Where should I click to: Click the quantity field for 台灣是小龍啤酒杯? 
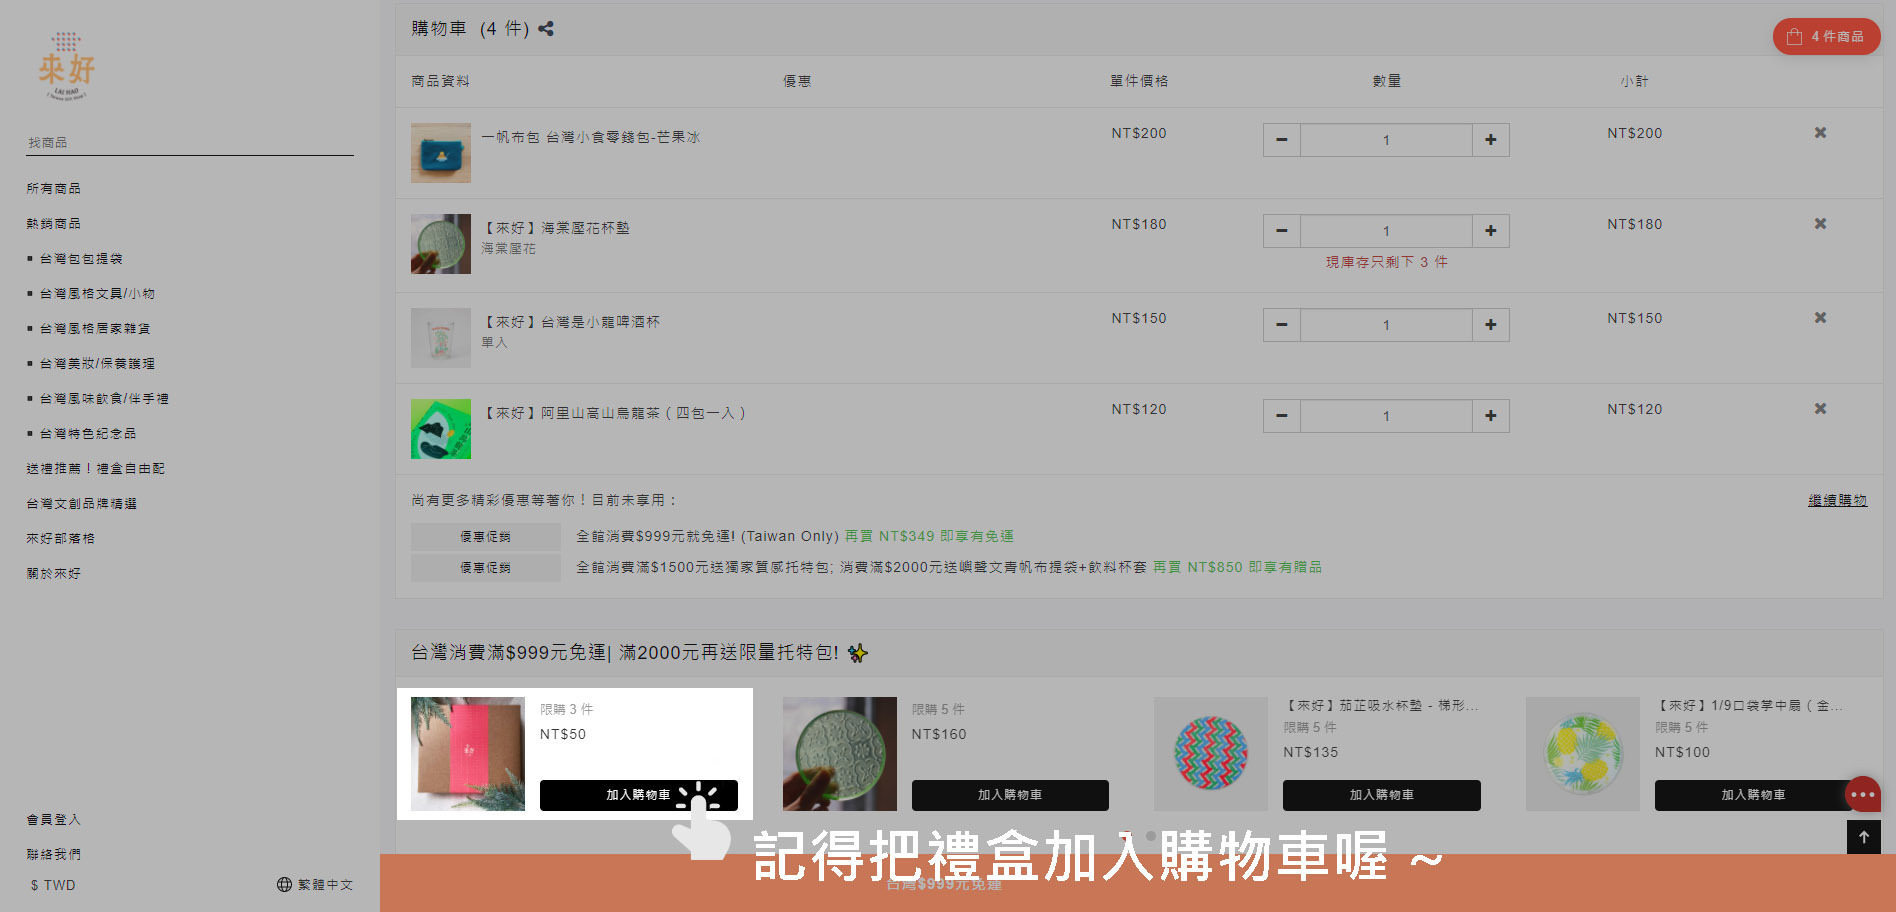tap(1386, 325)
